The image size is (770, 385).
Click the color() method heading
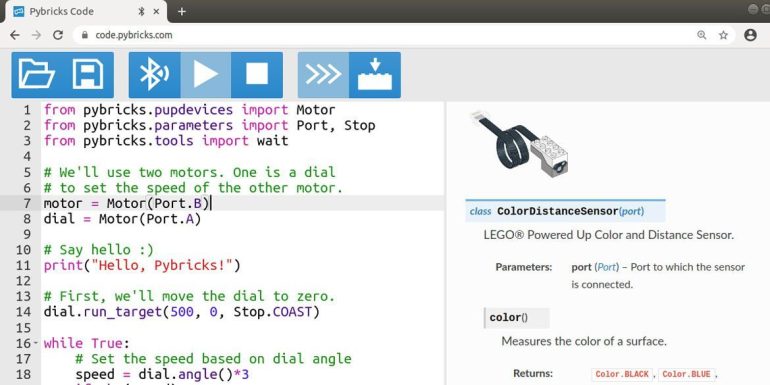[x=517, y=318]
